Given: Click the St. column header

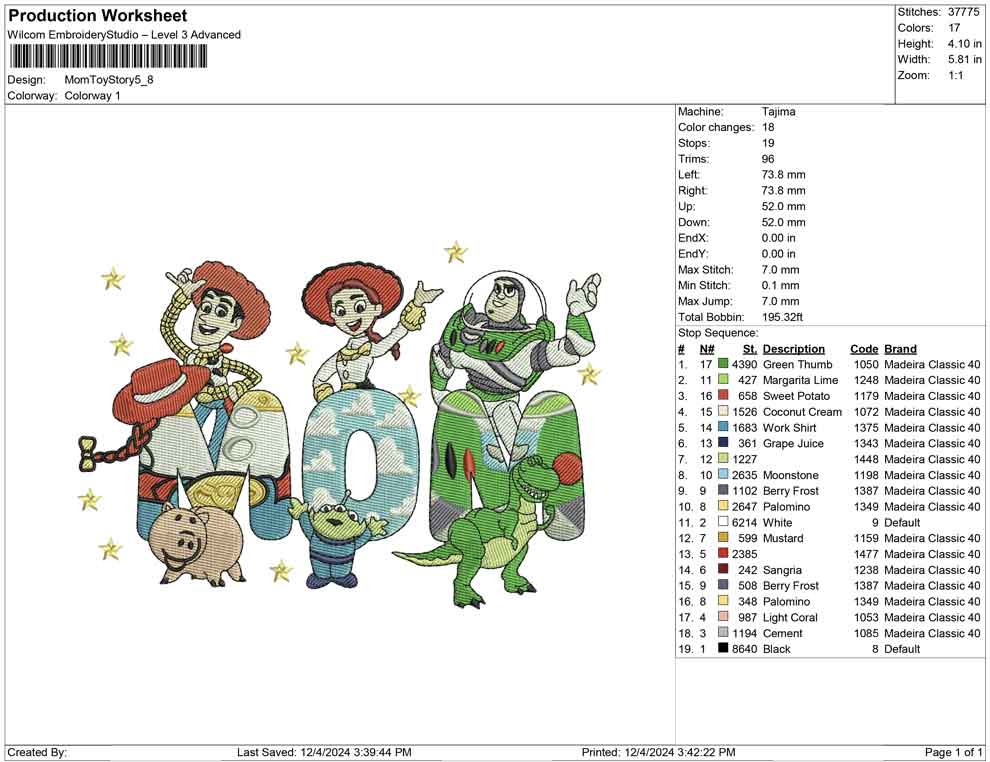Looking at the screenshot, I should (x=749, y=348).
